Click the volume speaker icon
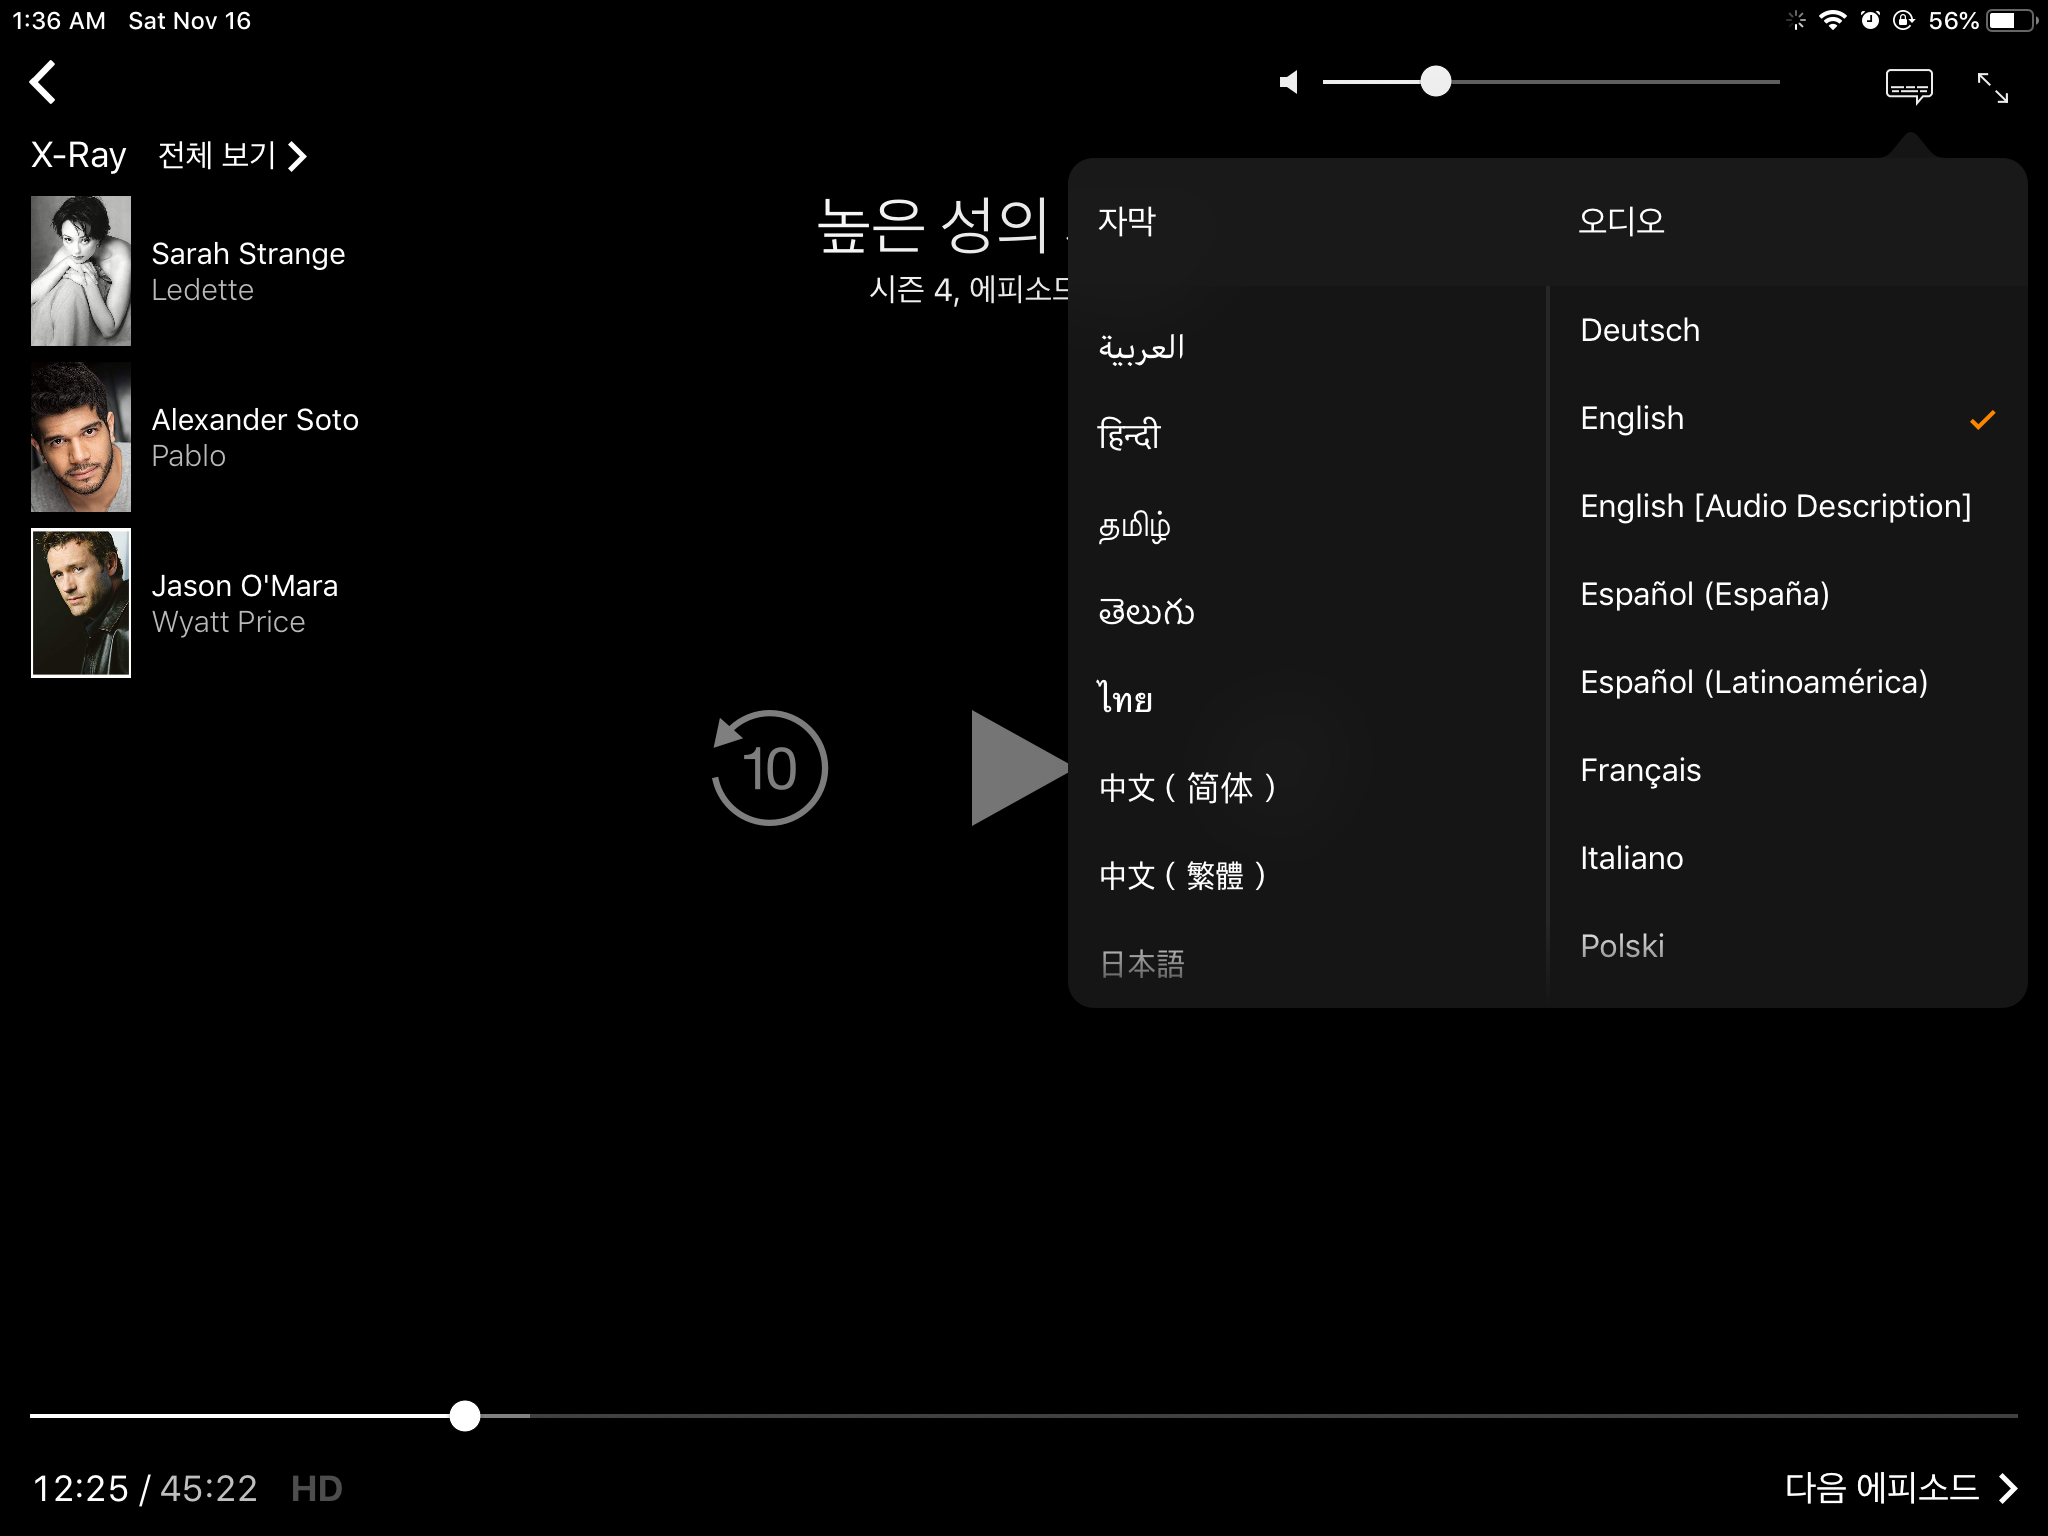2048x1536 pixels. point(1289,82)
